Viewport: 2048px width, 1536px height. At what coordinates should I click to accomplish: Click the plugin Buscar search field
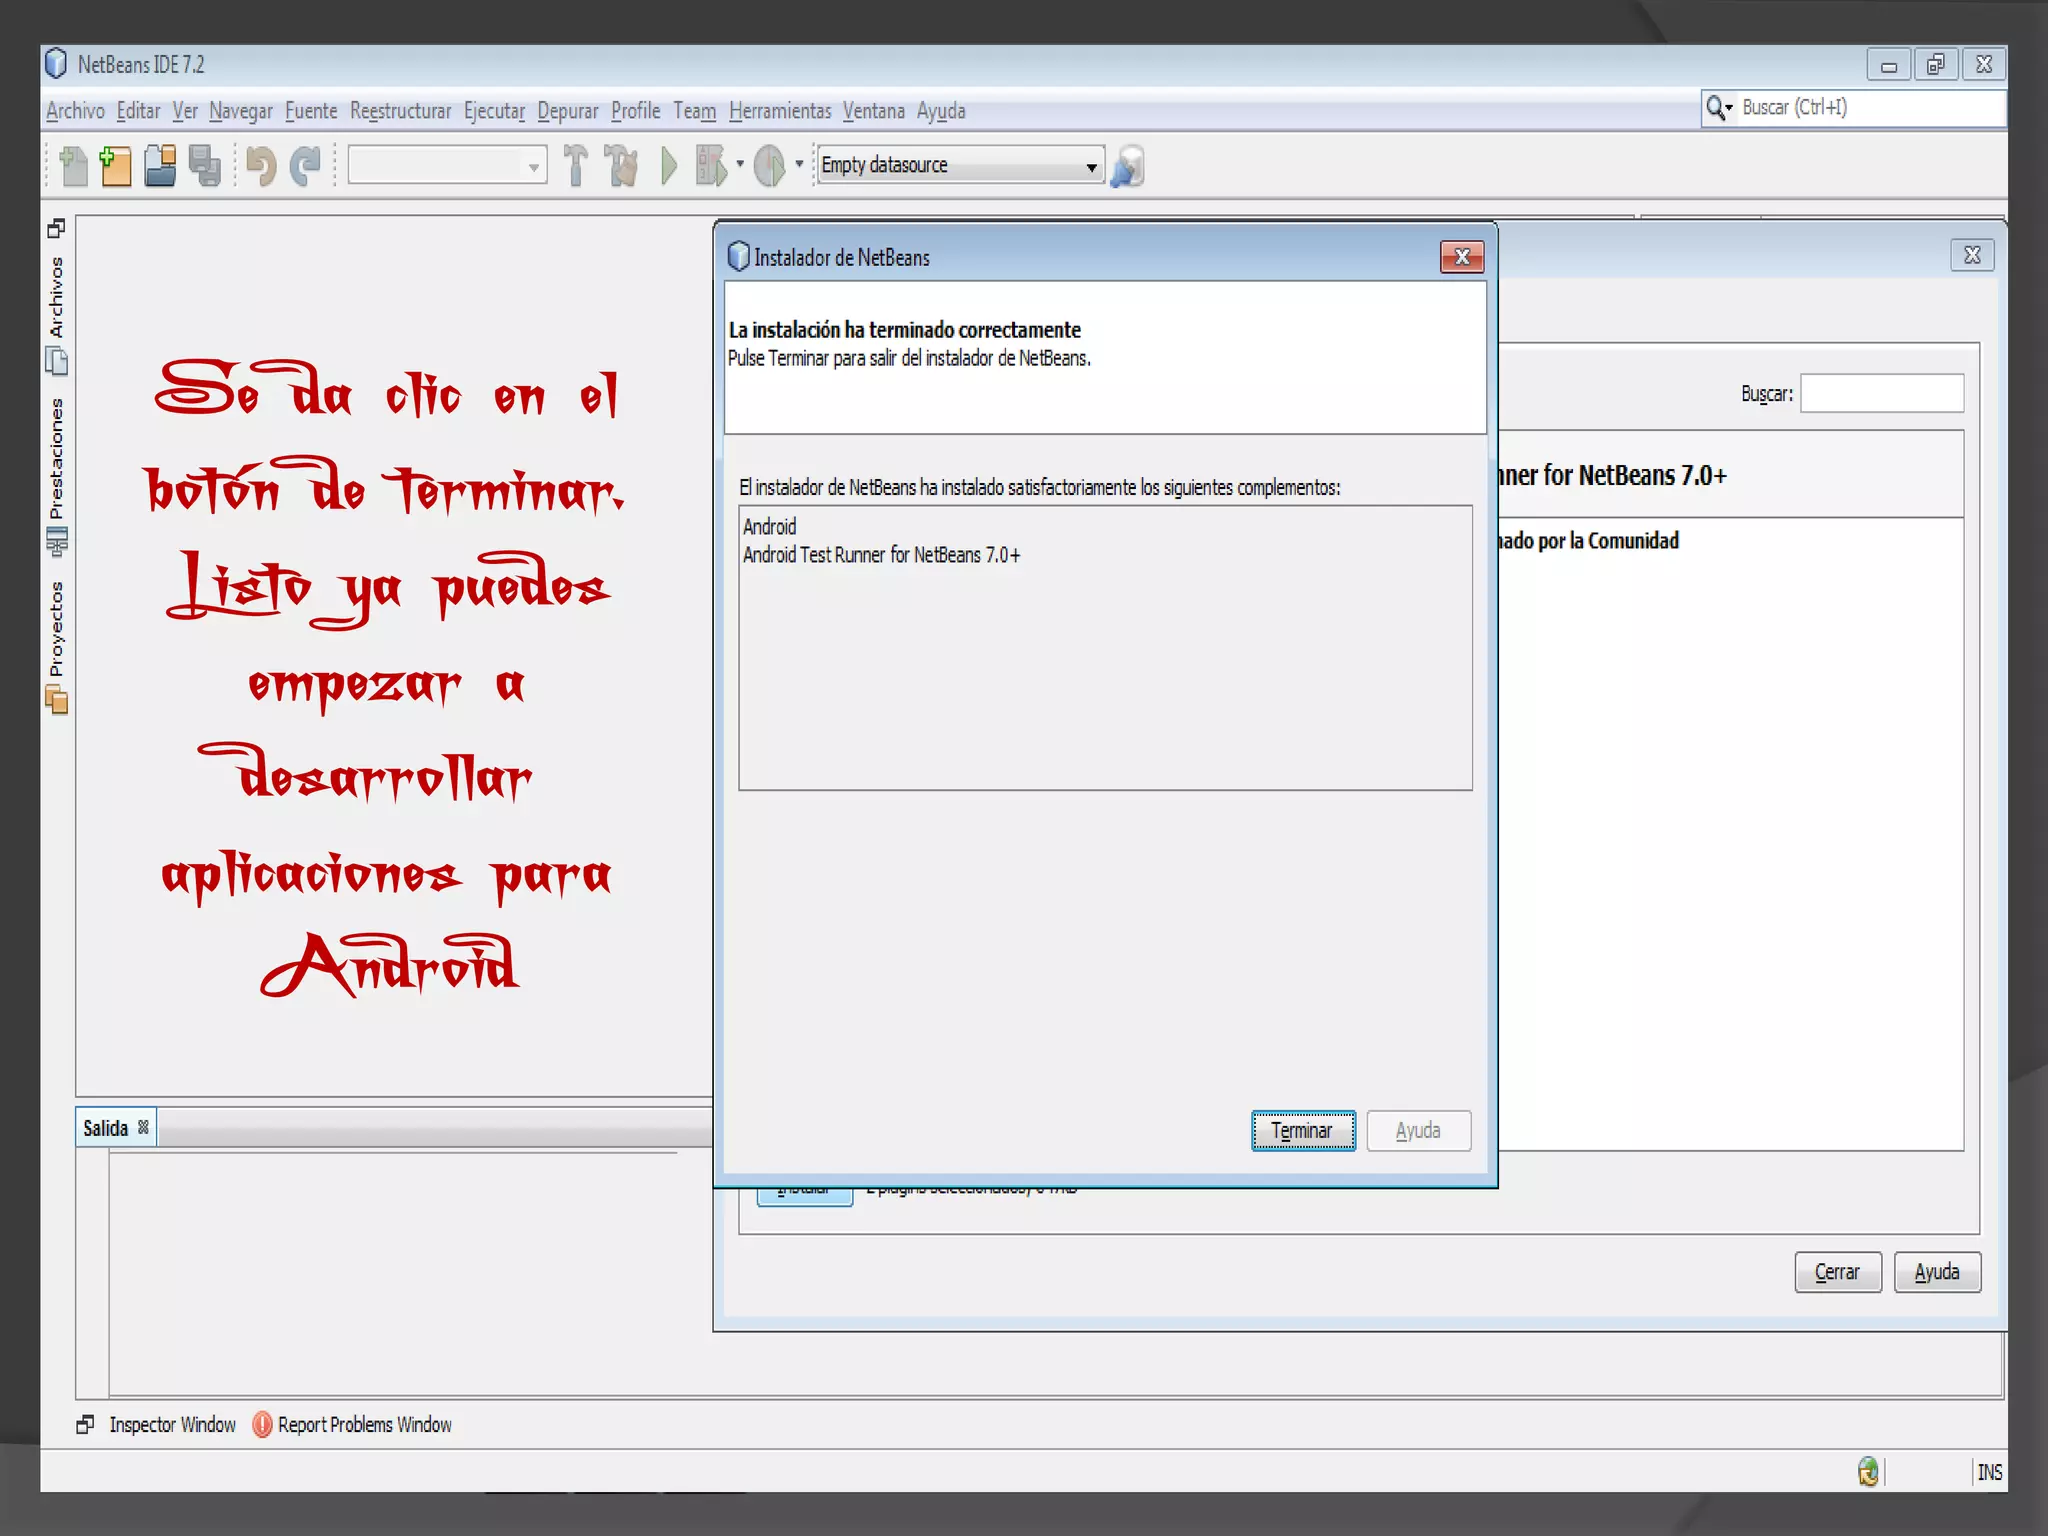click(x=1881, y=394)
